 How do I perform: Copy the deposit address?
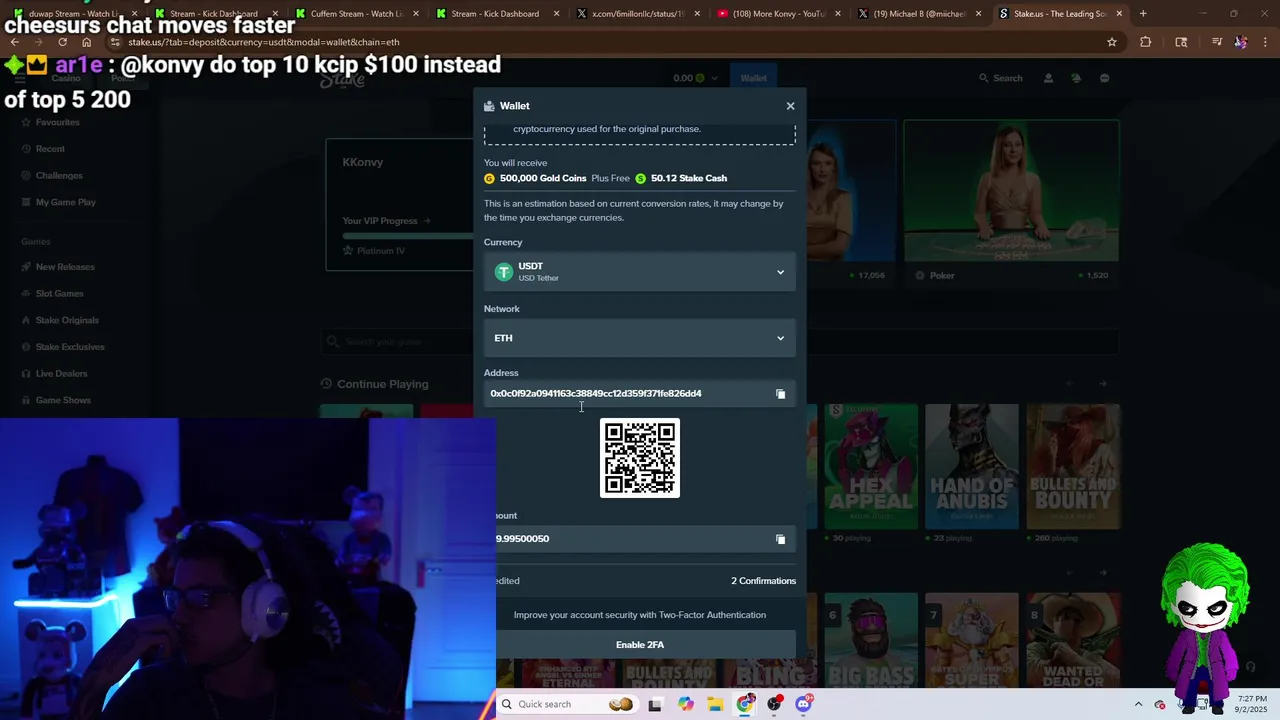pyautogui.click(x=781, y=394)
